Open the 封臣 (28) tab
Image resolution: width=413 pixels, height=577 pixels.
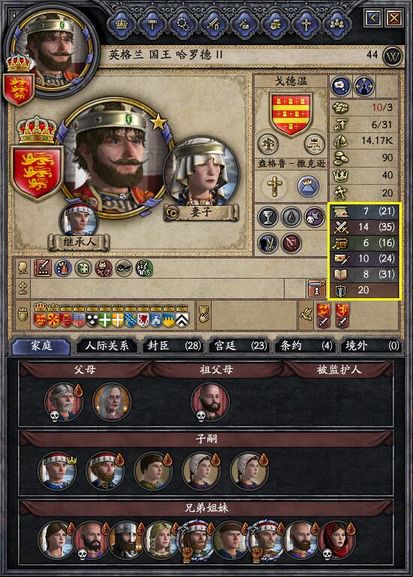[x=173, y=346]
